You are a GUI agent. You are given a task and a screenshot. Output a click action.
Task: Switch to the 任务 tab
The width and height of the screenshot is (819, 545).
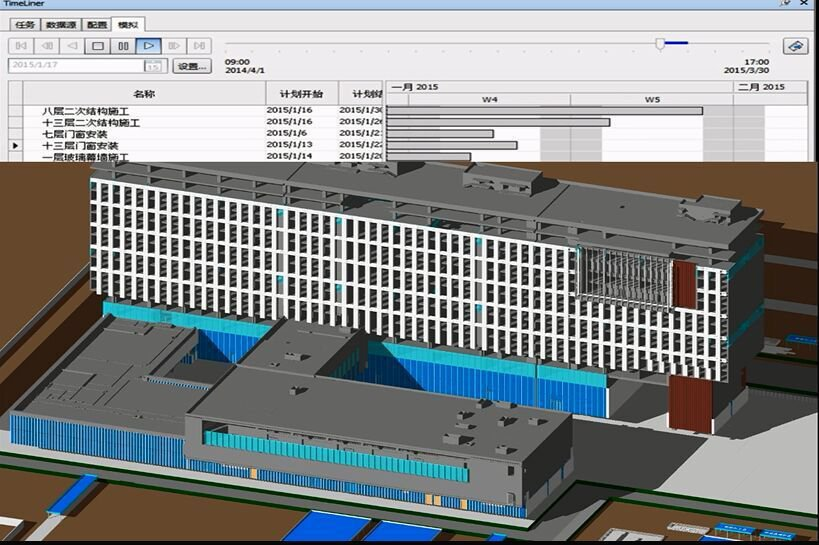click(25, 25)
